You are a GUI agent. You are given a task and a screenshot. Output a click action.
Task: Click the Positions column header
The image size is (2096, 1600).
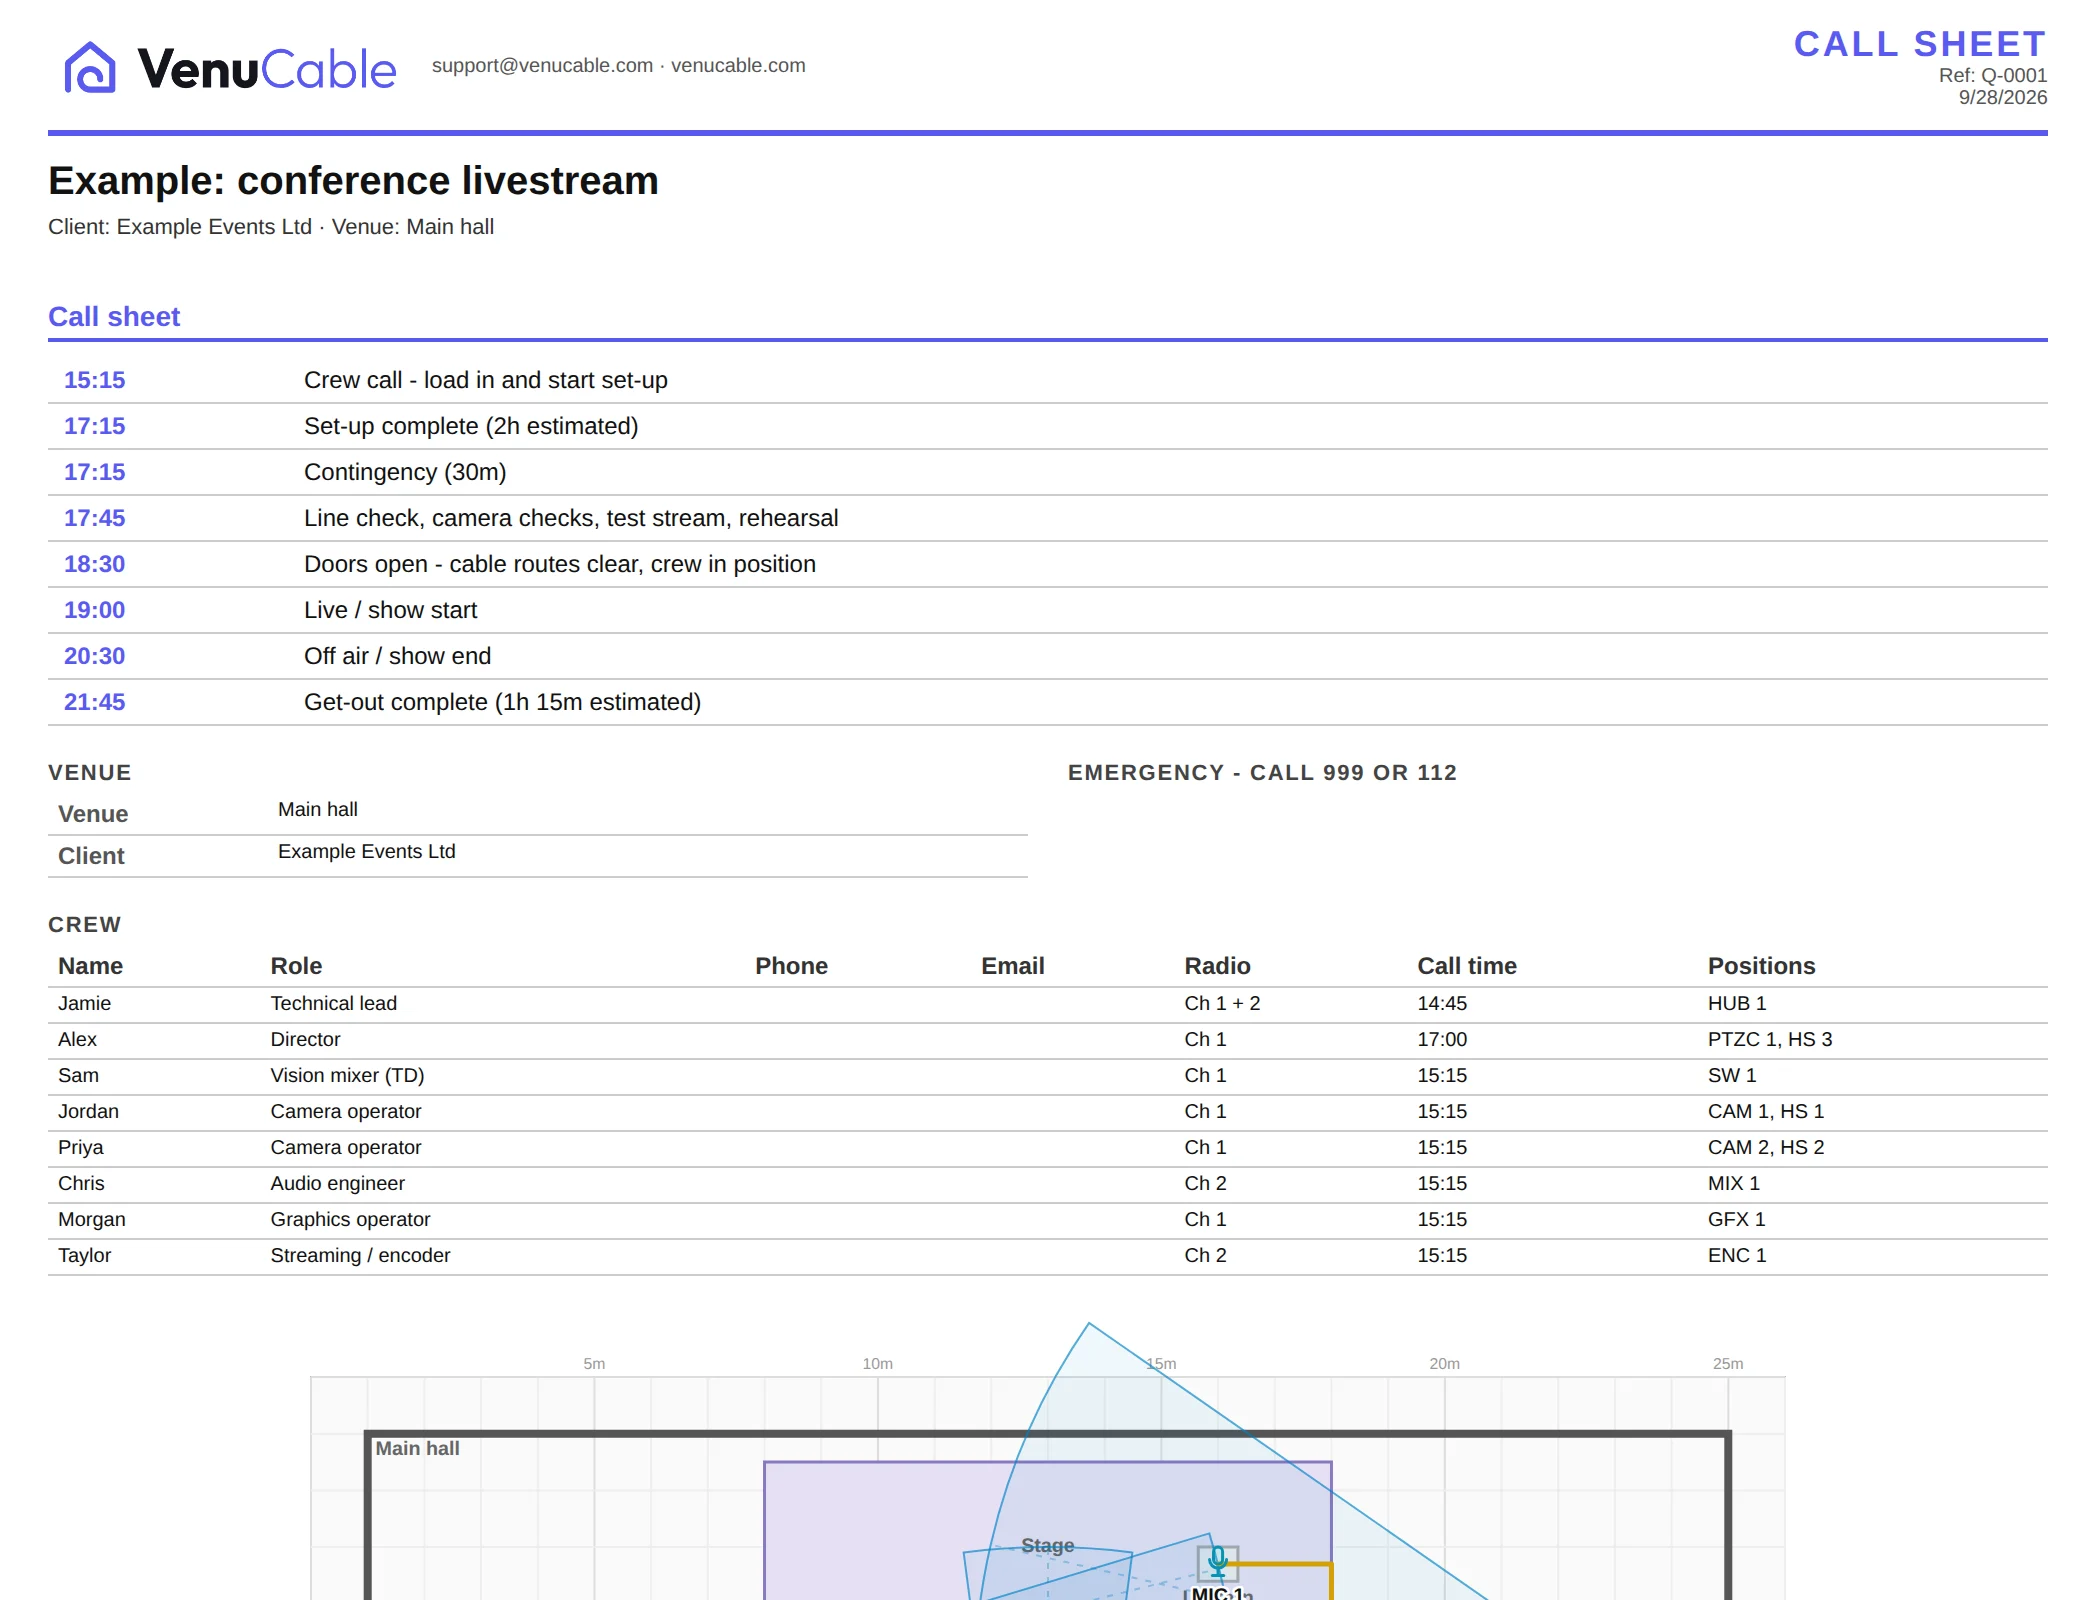point(1762,966)
